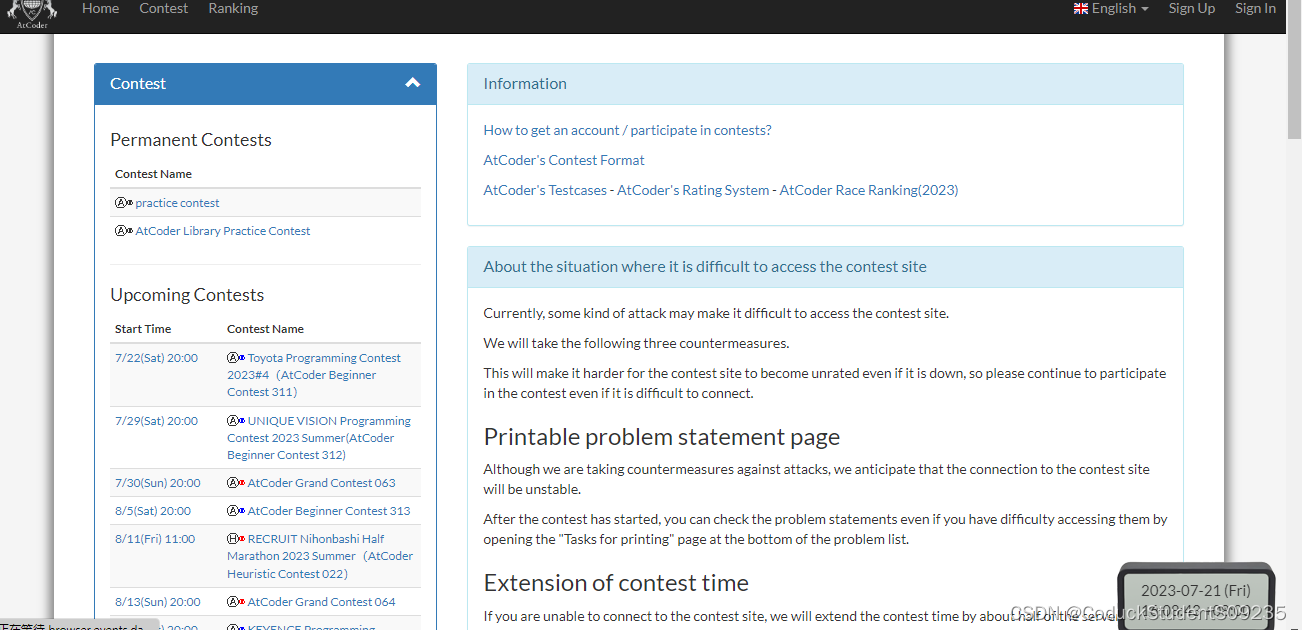
Task: Click Sign Up in the navbar
Action: [1192, 8]
